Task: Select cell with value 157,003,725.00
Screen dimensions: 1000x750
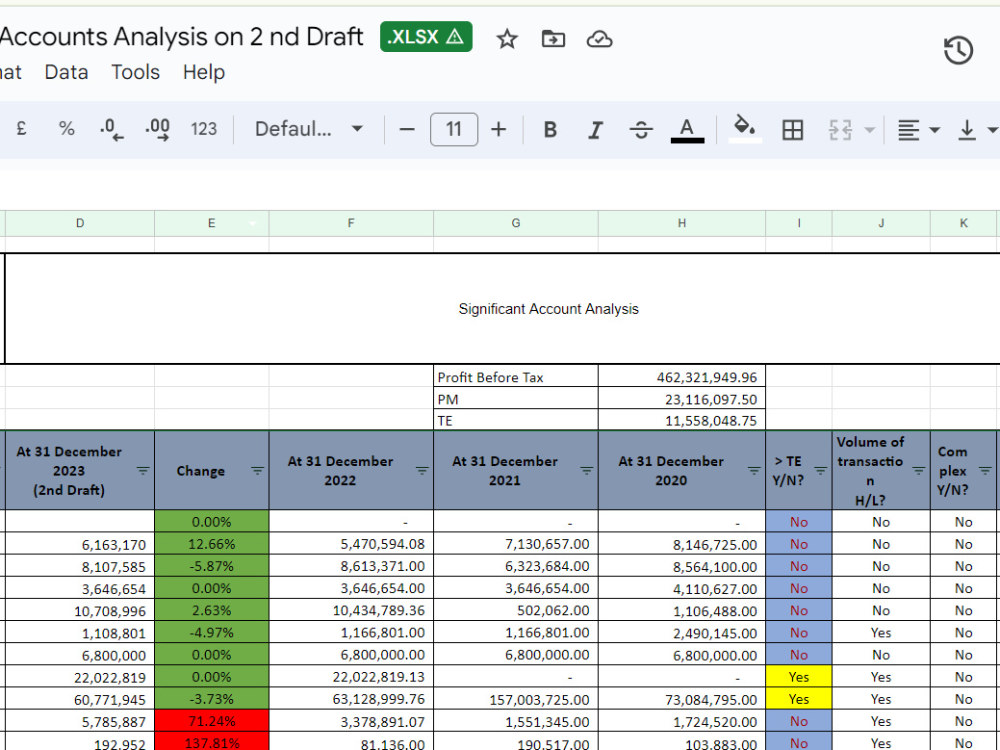Action: (x=515, y=699)
